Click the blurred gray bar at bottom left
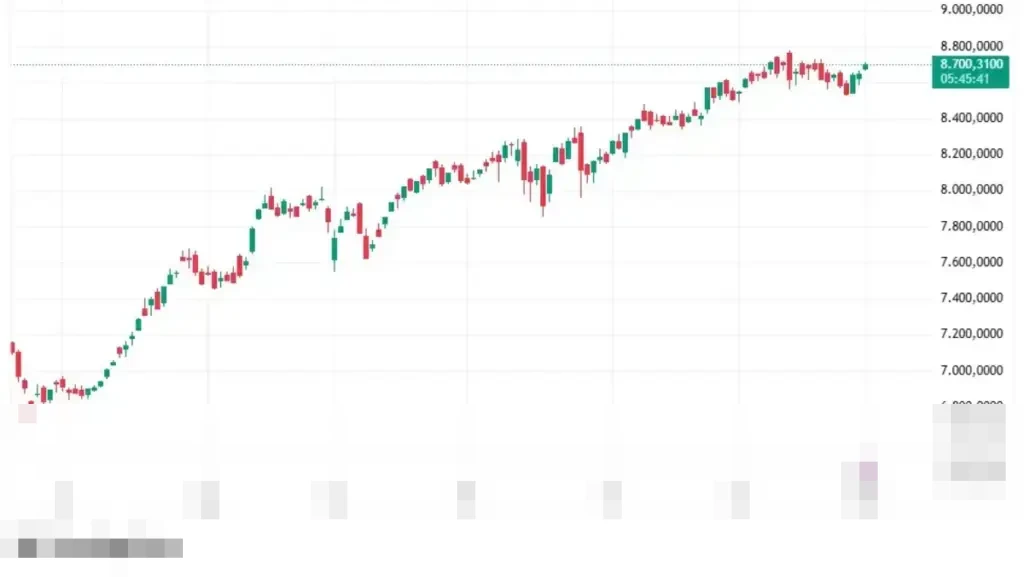1024x577 pixels. [100, 548]
